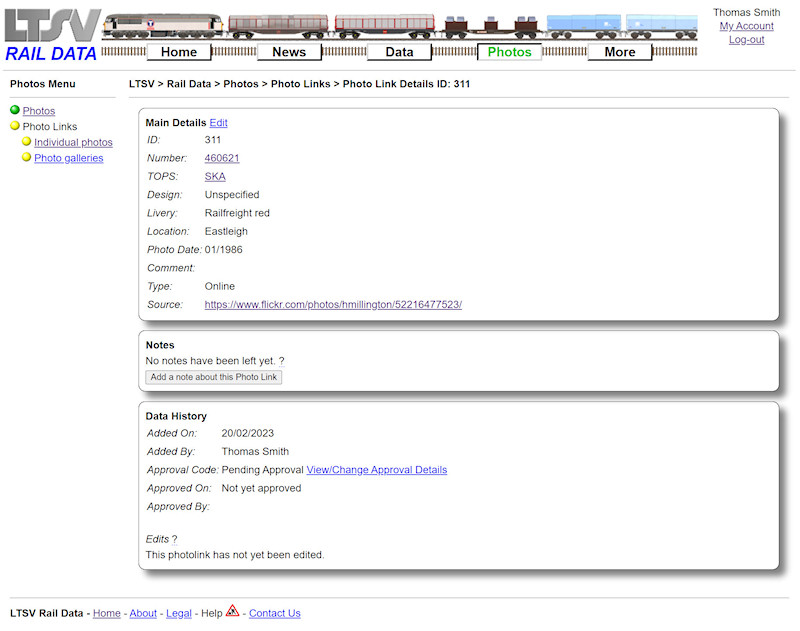Follow the flickr.com source link
Screen dimensions: 800x631
tap(331, 304)
